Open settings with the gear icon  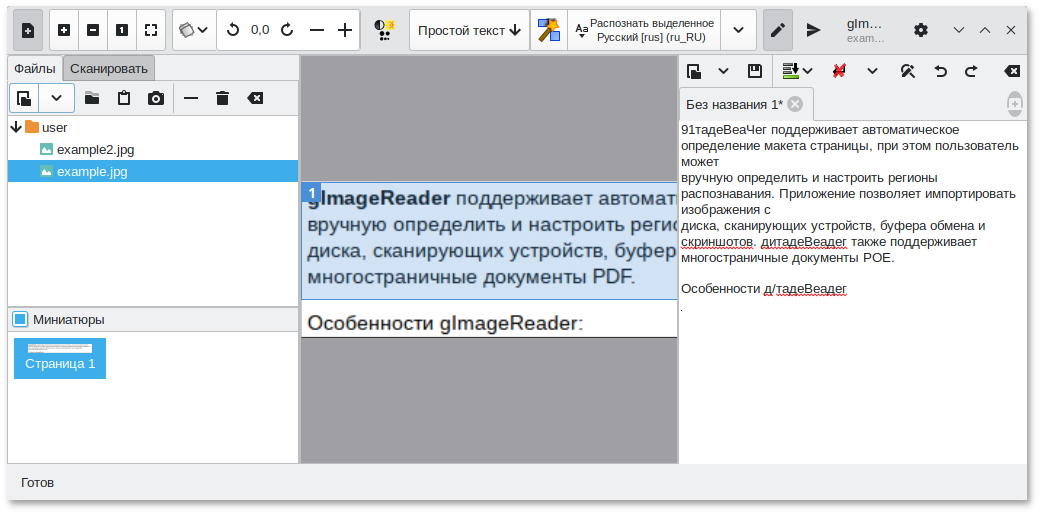(921, 30)
